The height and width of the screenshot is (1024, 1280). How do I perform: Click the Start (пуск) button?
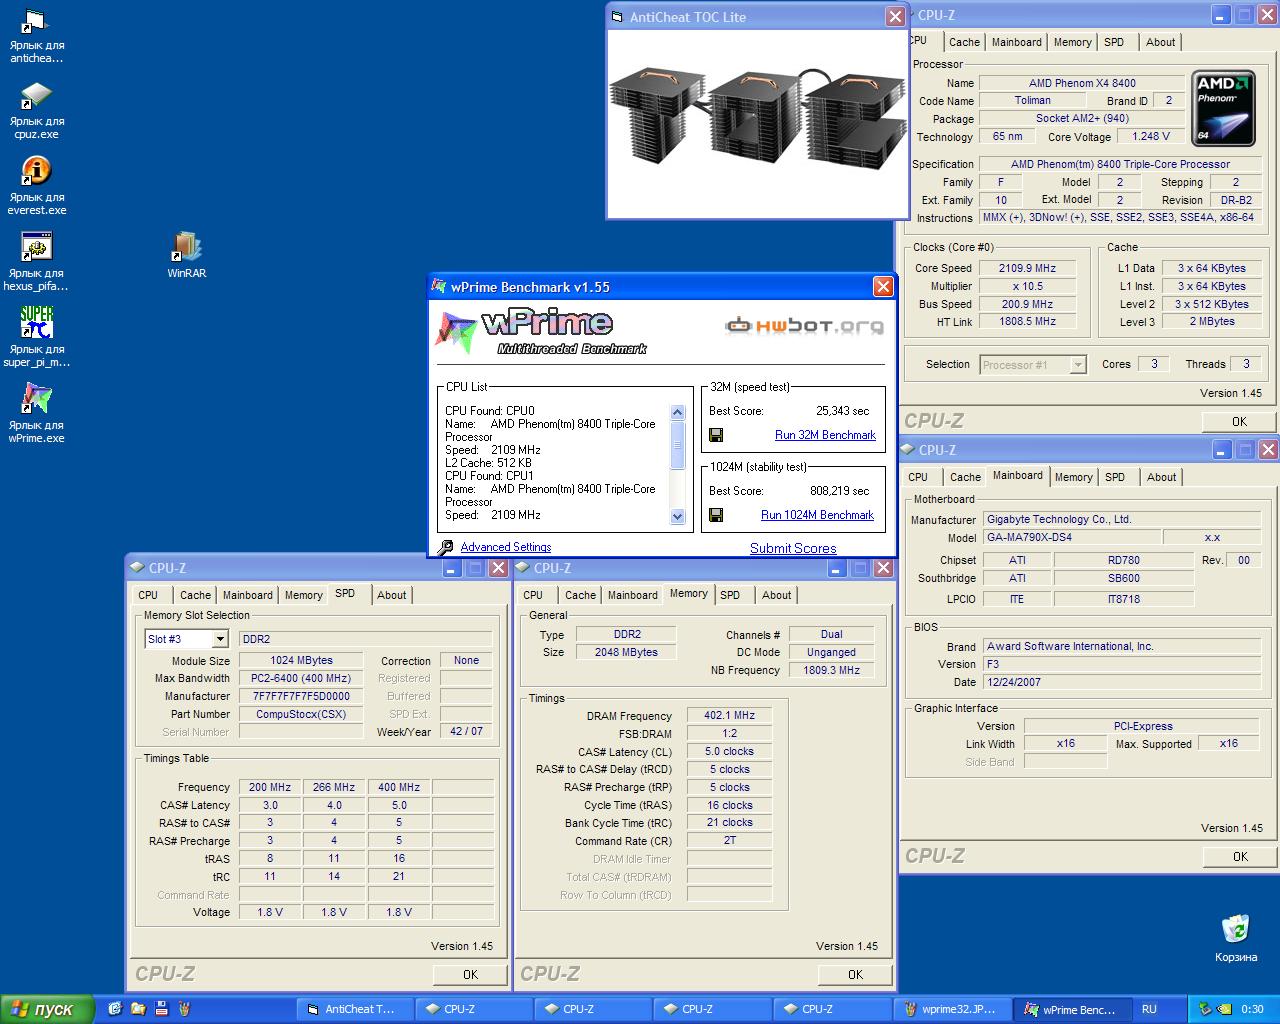coord(47,1009)
